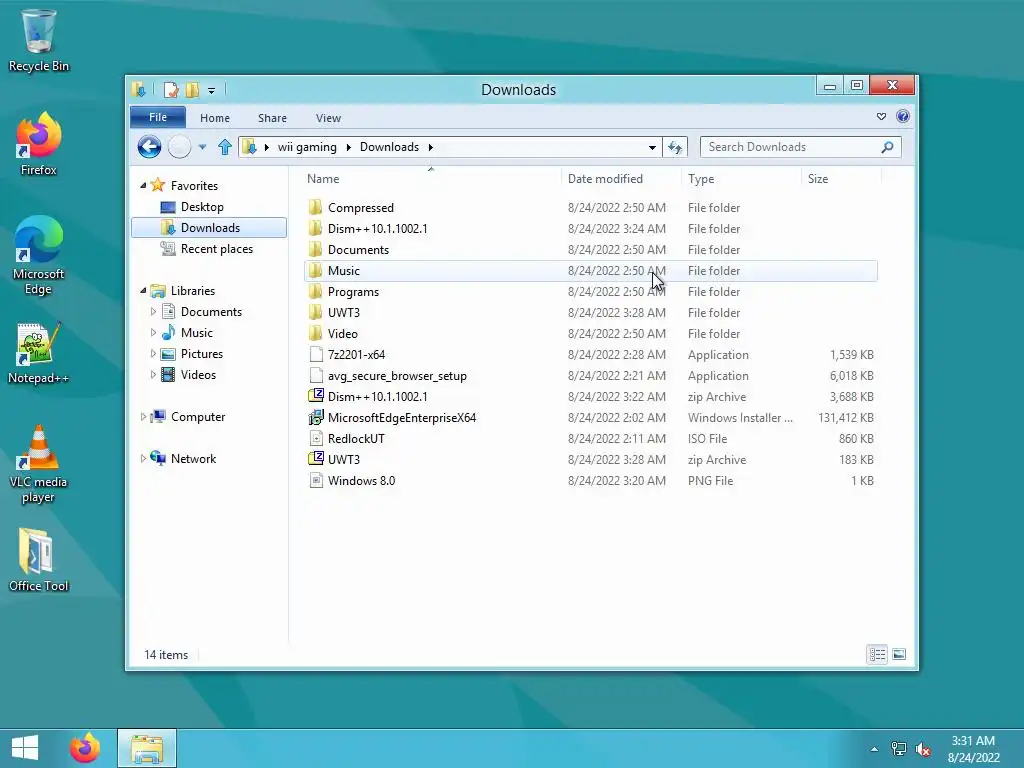Expand the Computer tree node
Screen dimensions: 1024x768
coord(143,417)
